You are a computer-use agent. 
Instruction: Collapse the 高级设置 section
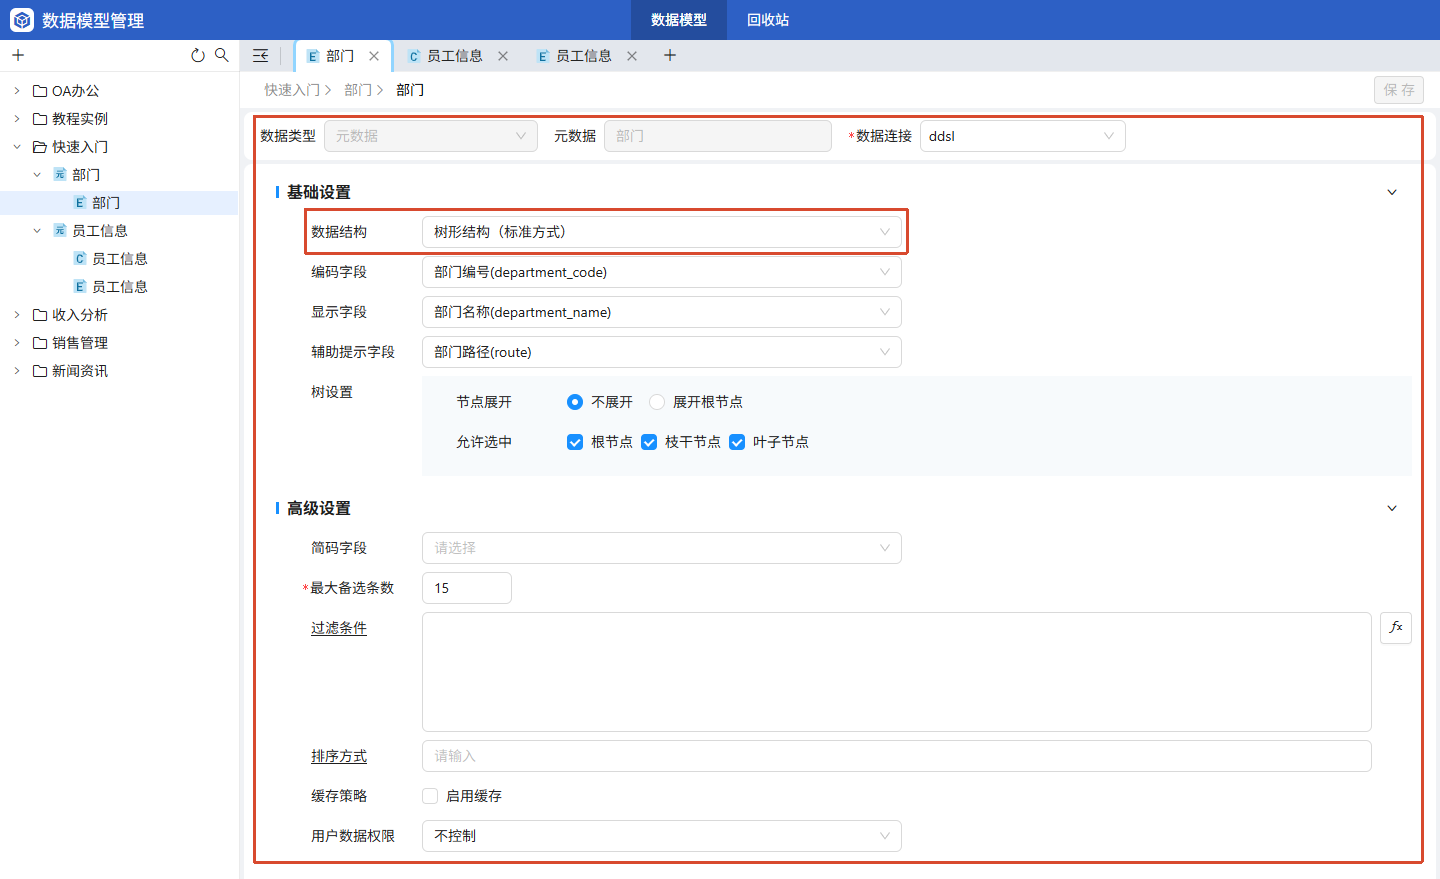pos(1392,508)
